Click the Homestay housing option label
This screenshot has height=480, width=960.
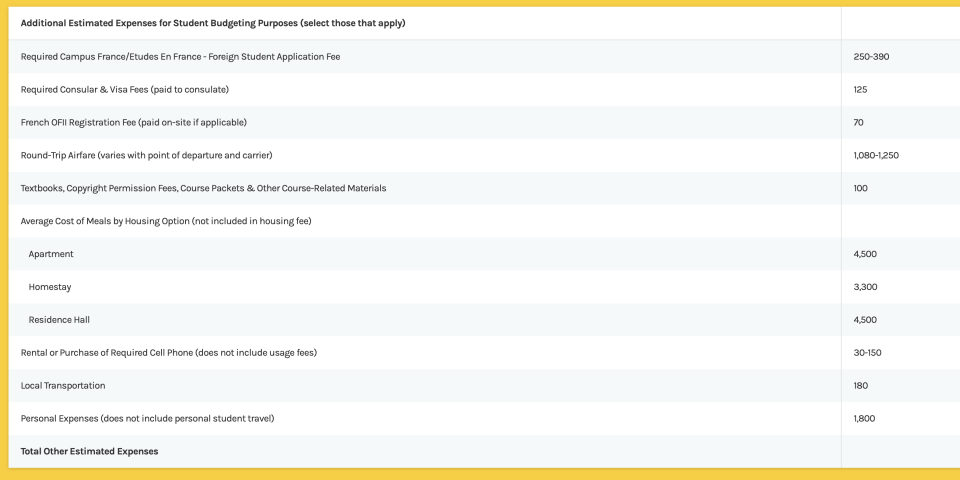(x=50, y=287)
